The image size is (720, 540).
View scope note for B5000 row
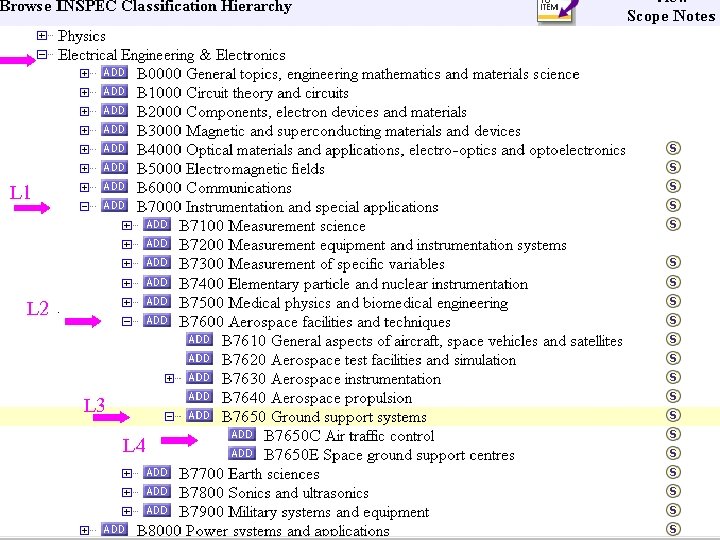coord(673,167)
